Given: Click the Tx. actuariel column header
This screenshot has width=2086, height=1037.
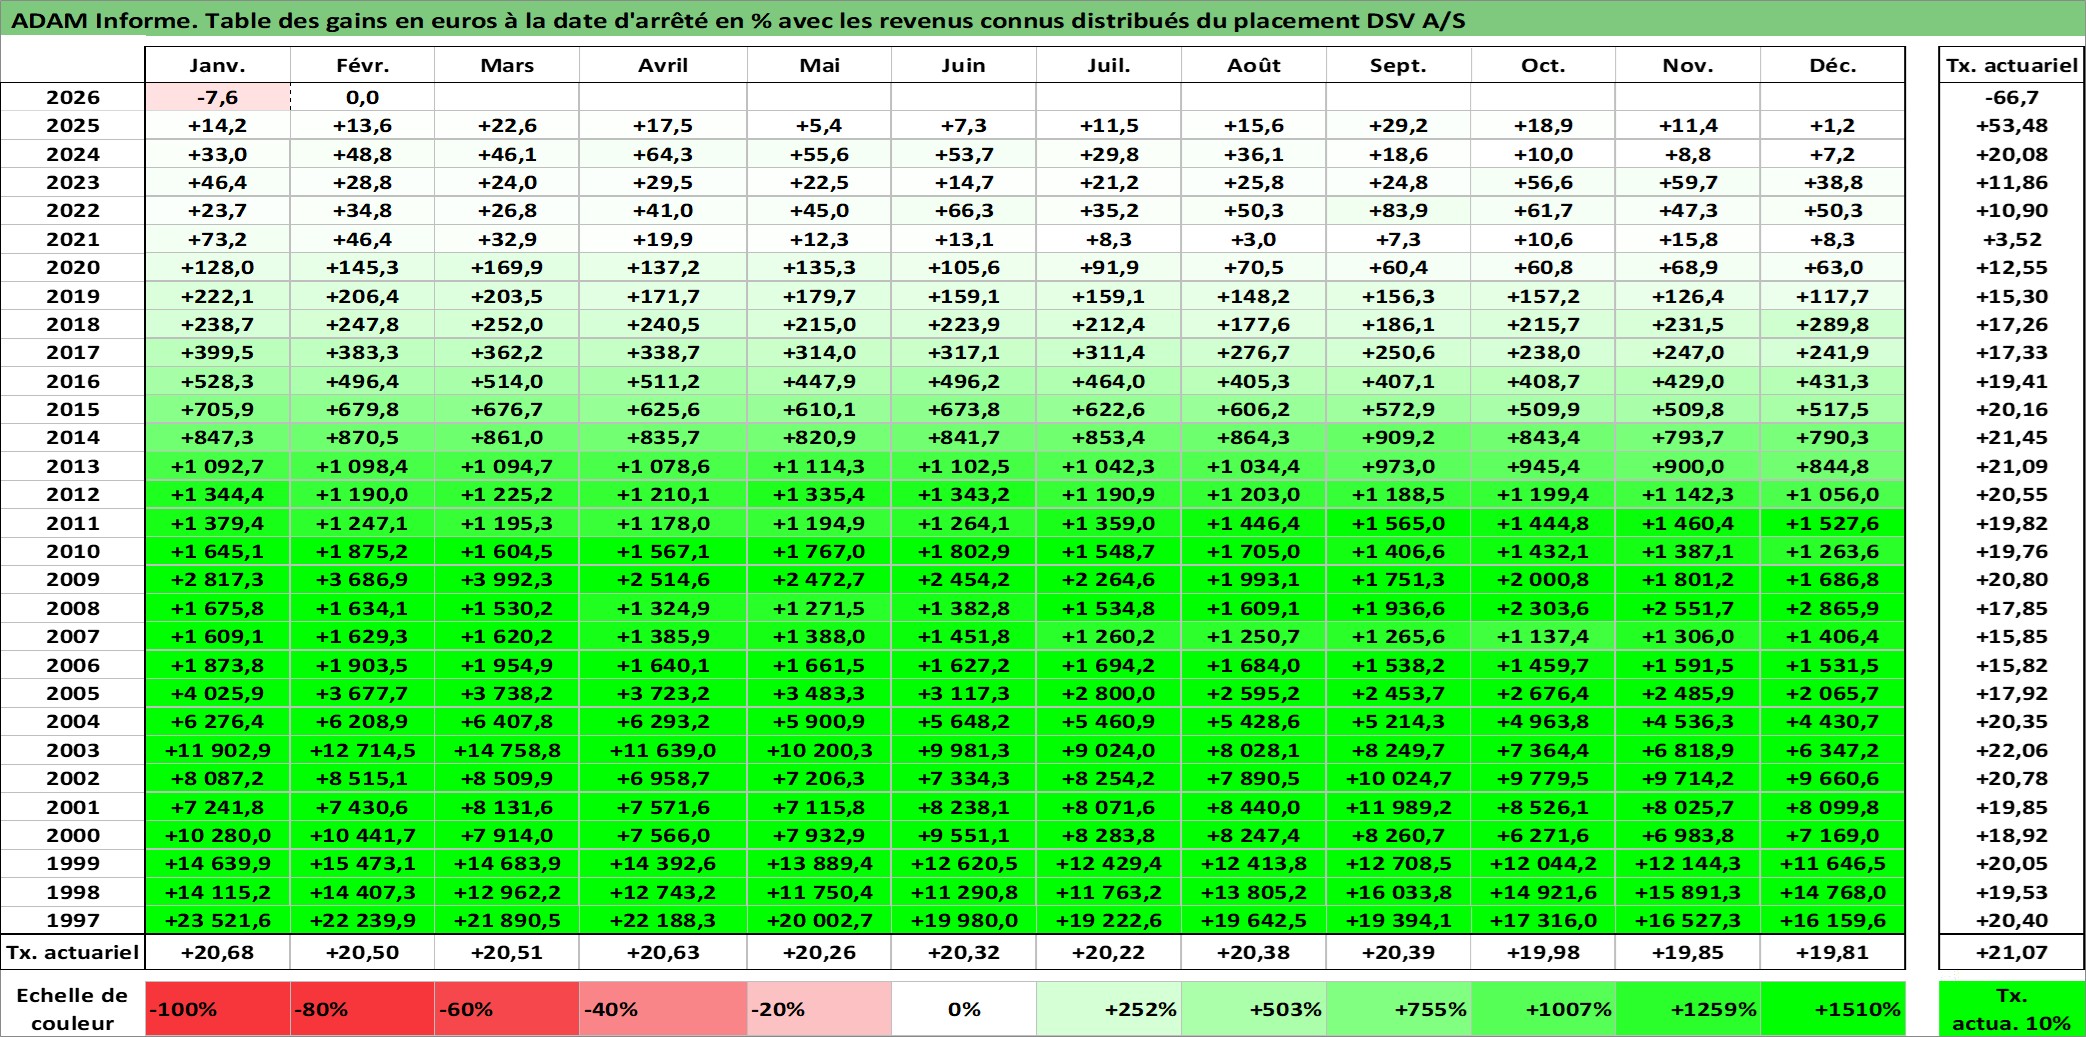Looking at the screenshot, I should coord(2012,65).
